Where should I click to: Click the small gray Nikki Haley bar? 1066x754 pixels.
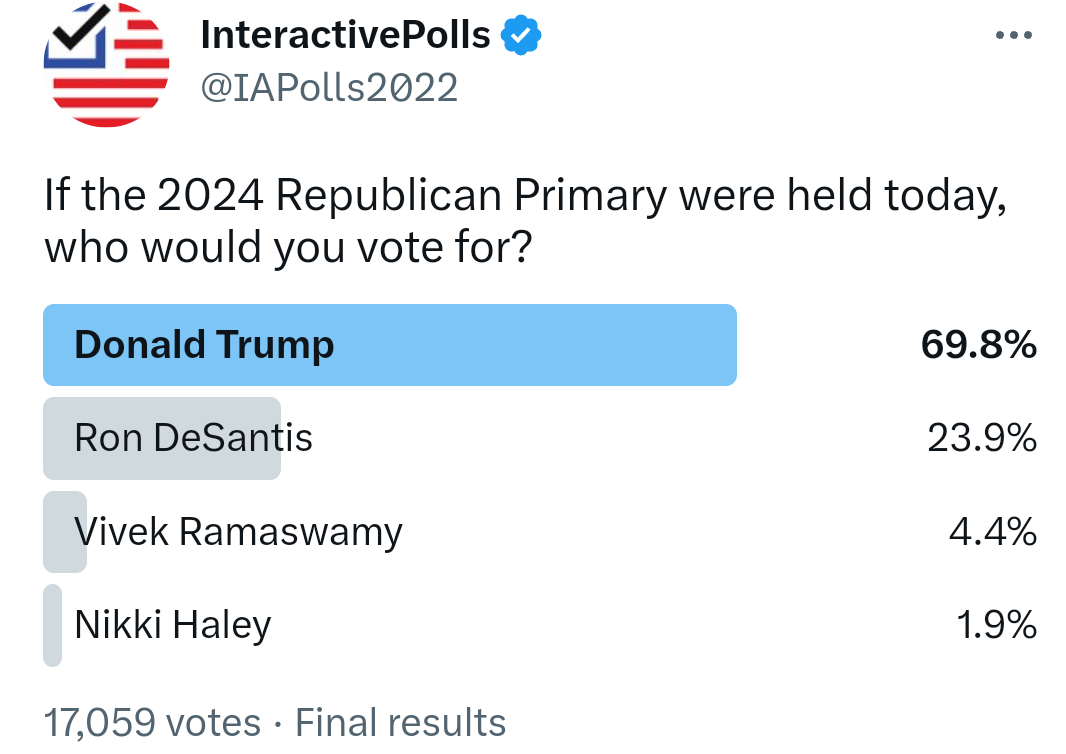(x=52, y=626)
